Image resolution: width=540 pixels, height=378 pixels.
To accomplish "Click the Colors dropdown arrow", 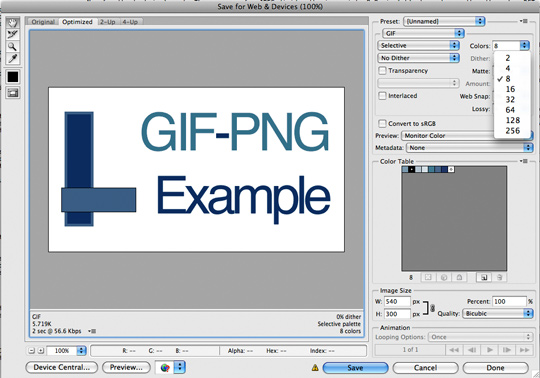I will [524, 45].
